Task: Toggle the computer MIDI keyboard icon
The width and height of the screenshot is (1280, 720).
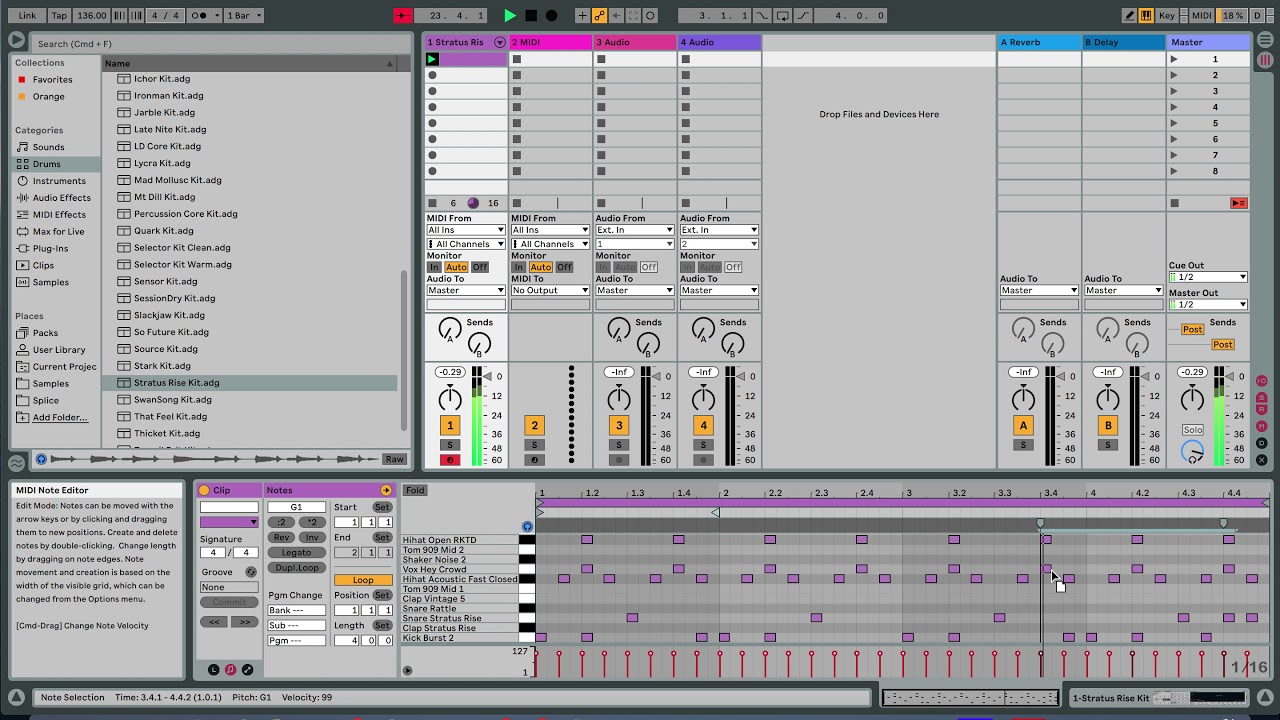Action: point(1146,15)
